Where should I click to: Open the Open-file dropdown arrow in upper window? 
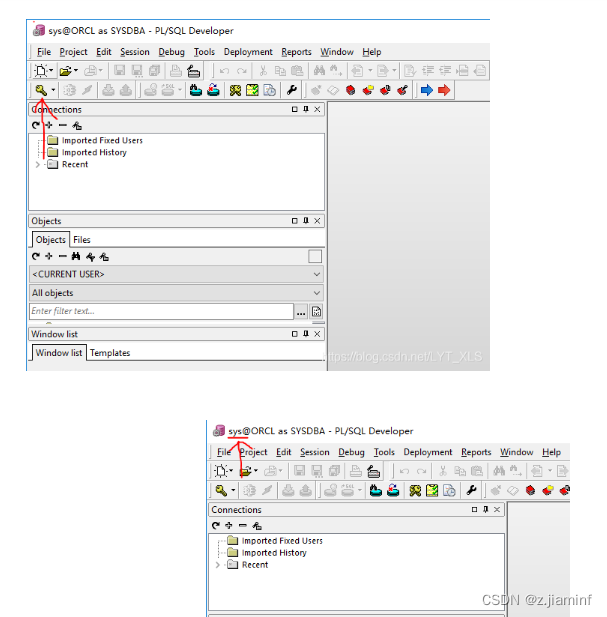coord(76,70)
